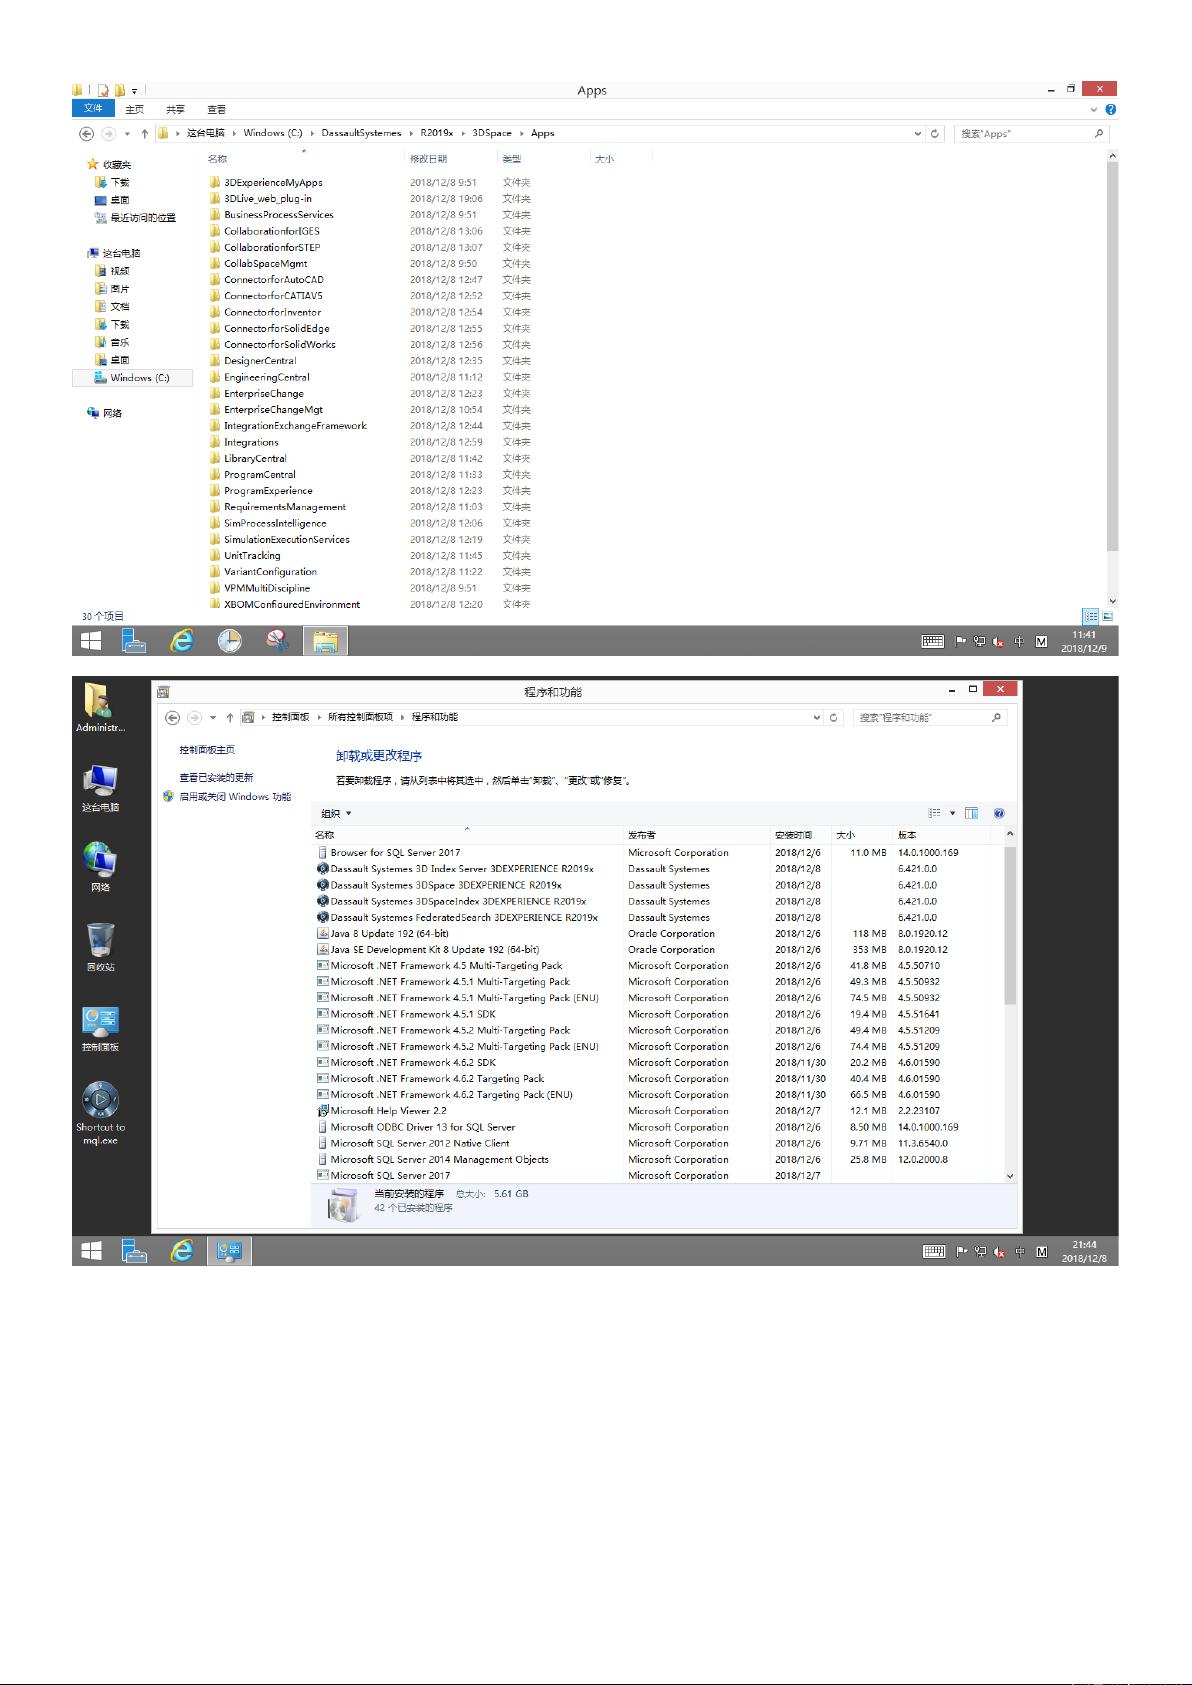The width and height of the screenshot is (1192, 1685).
Task: Click 3DSpace in Apps breadcrumb
Action: (x=492, y=133)
